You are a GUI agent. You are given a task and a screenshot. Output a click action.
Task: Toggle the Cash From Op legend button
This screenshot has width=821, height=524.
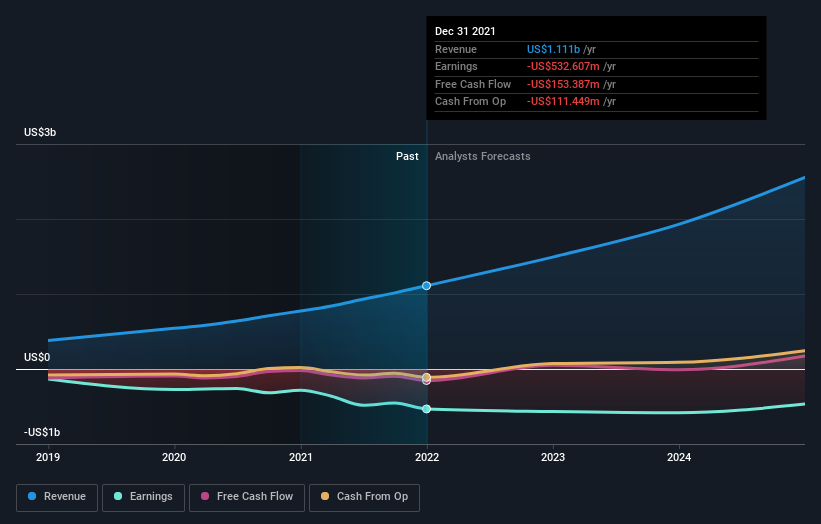pyautogui.click(x=364, y=497)
